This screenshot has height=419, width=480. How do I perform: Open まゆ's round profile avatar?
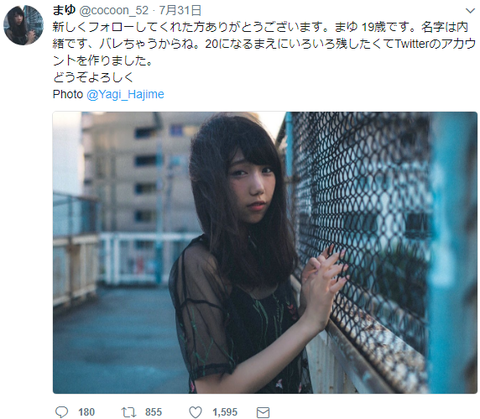coord(23,25)
